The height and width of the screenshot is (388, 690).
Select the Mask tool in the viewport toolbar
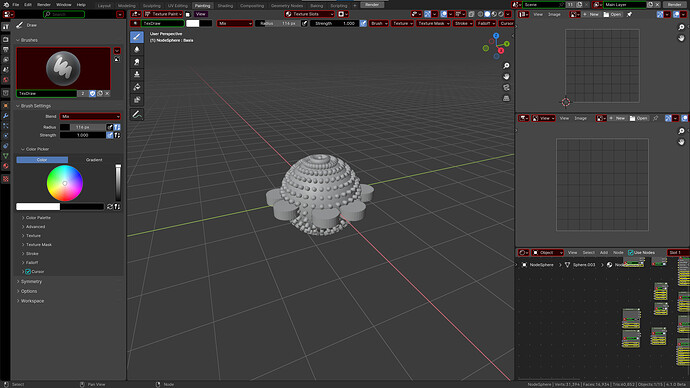pos(137,99)
